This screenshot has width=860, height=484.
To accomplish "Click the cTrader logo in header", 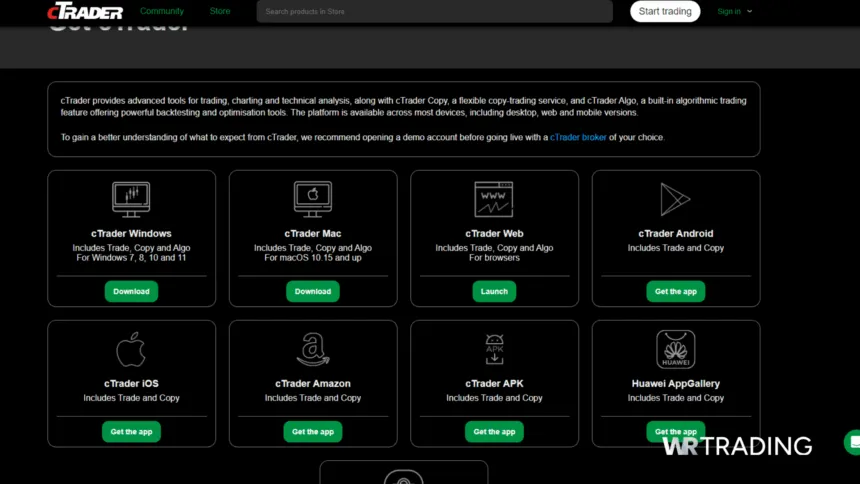I will (85, 12).
